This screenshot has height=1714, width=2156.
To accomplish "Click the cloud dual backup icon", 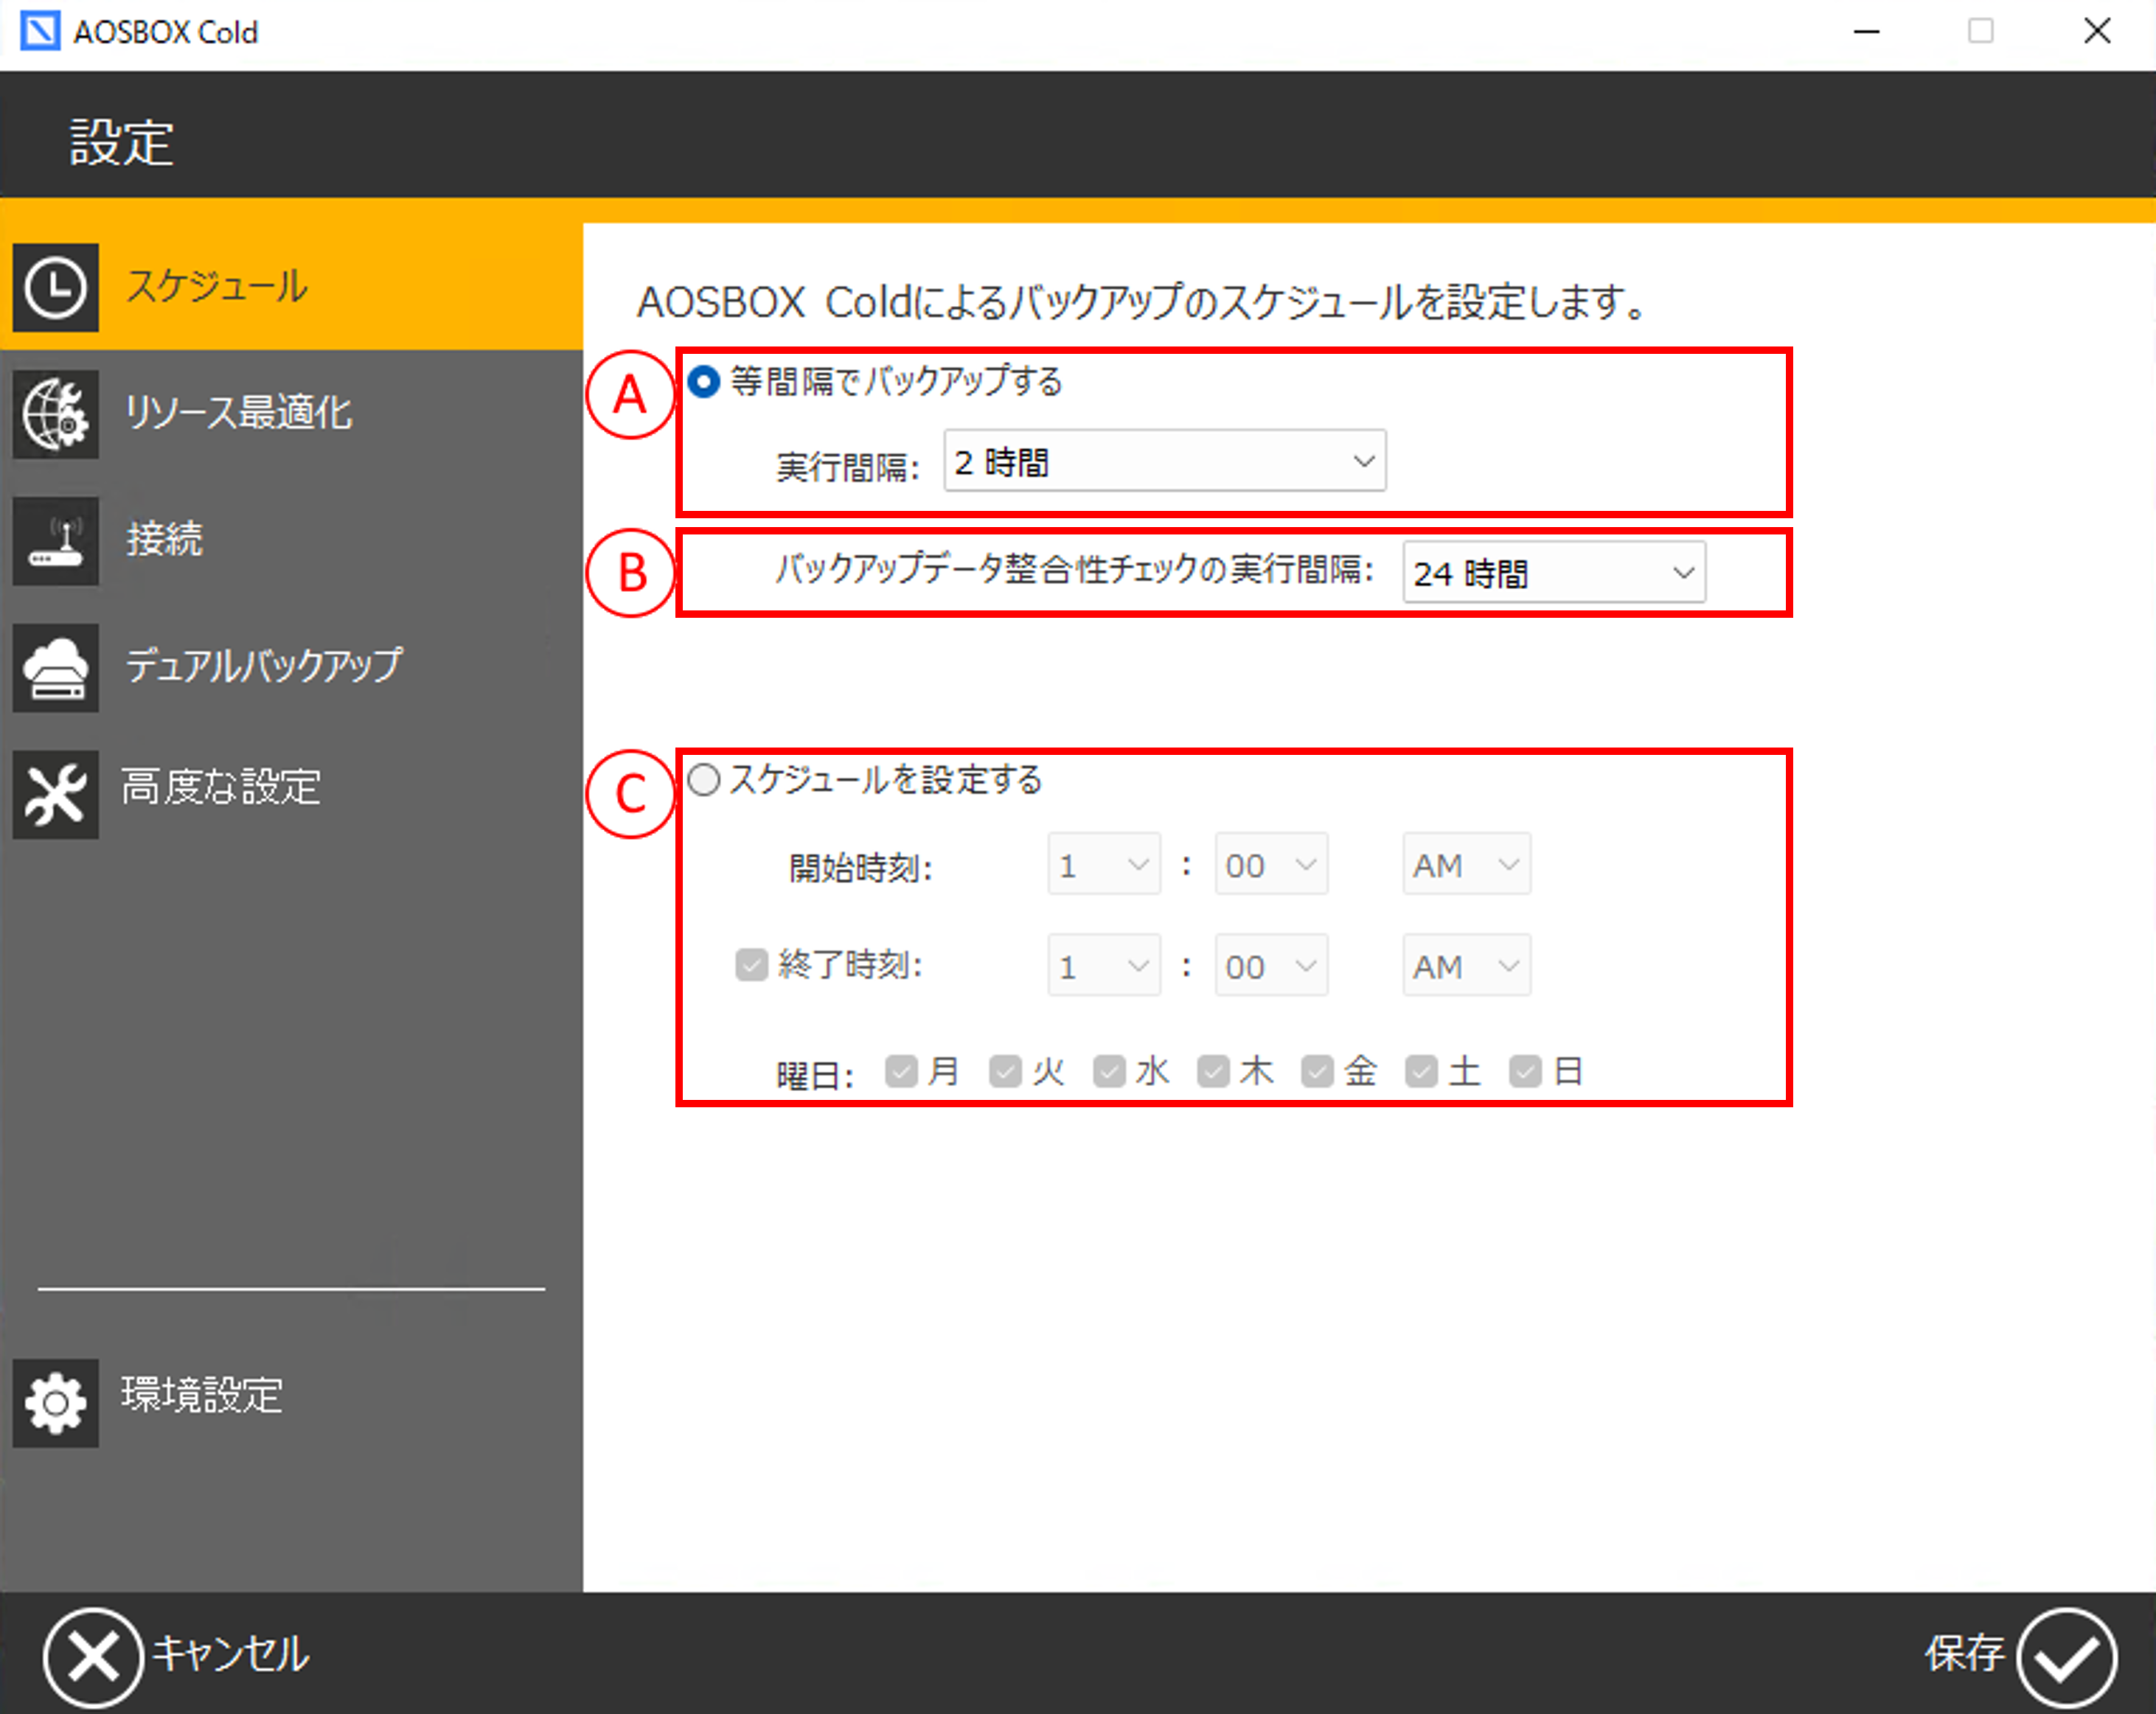I will tap(55, 668).
